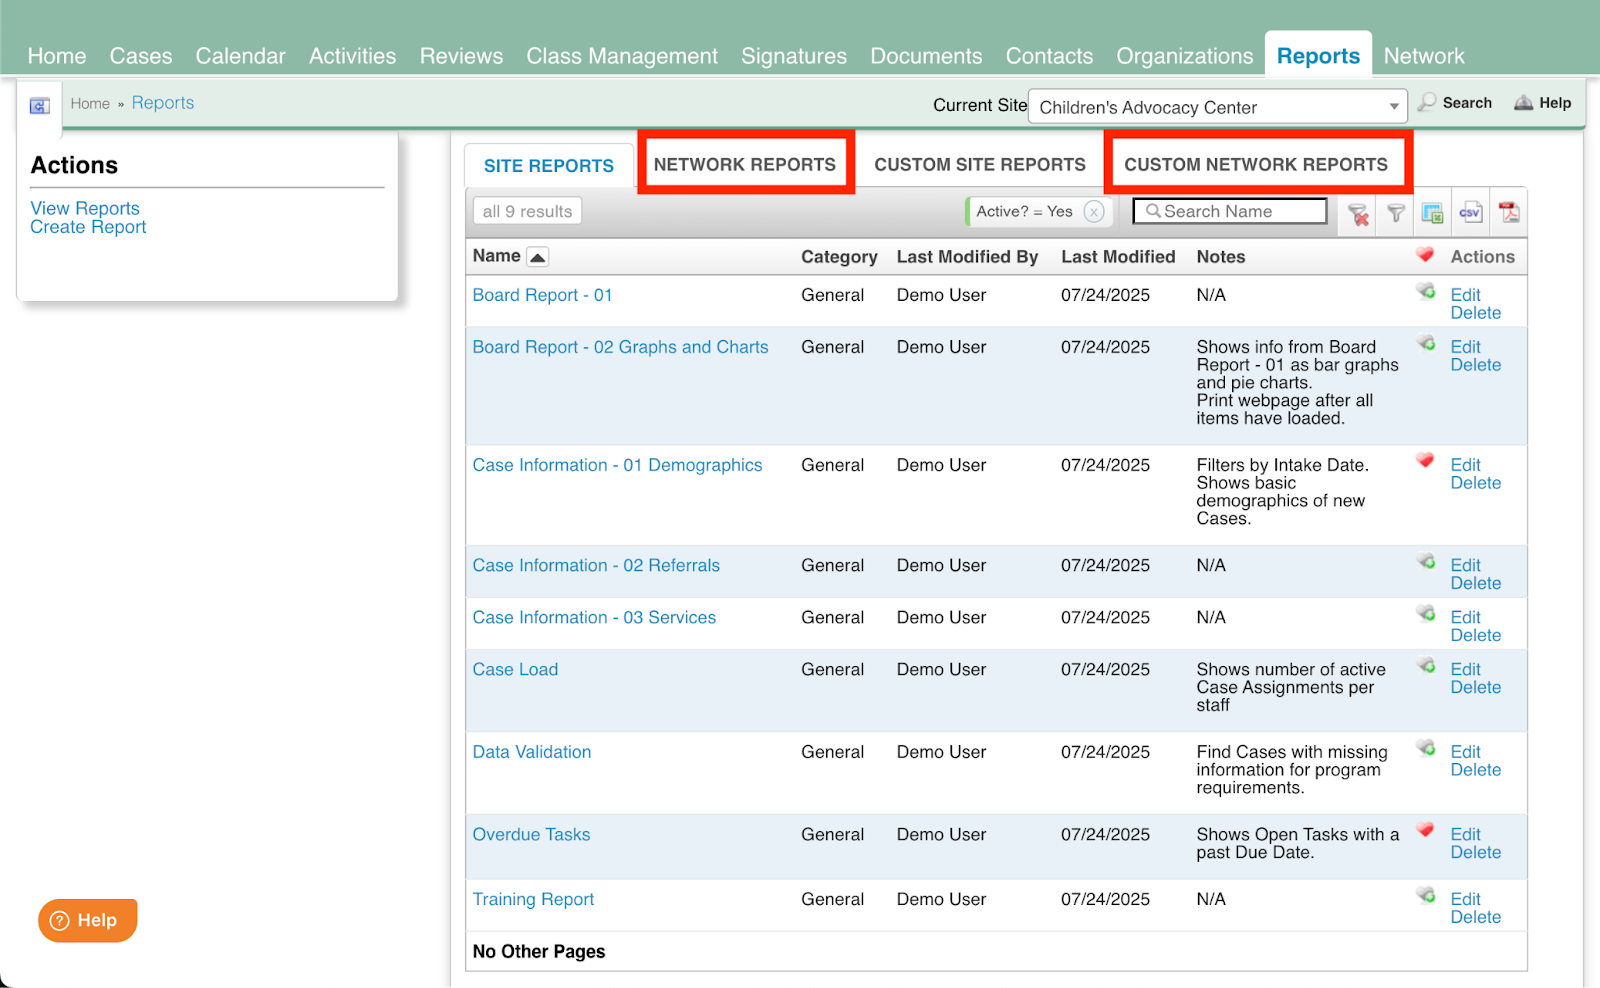
Task: Switch to Network Reports tab
Action: coord(745,164)
